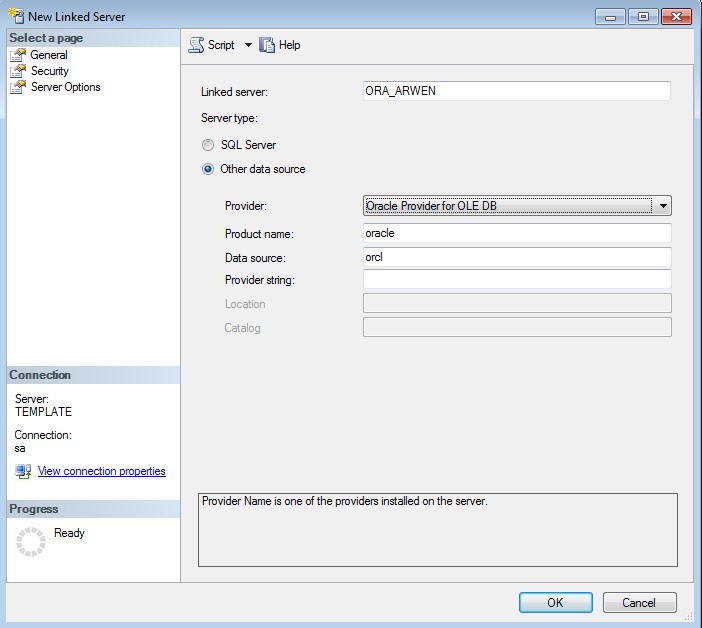Select the General page

[49, 55]
